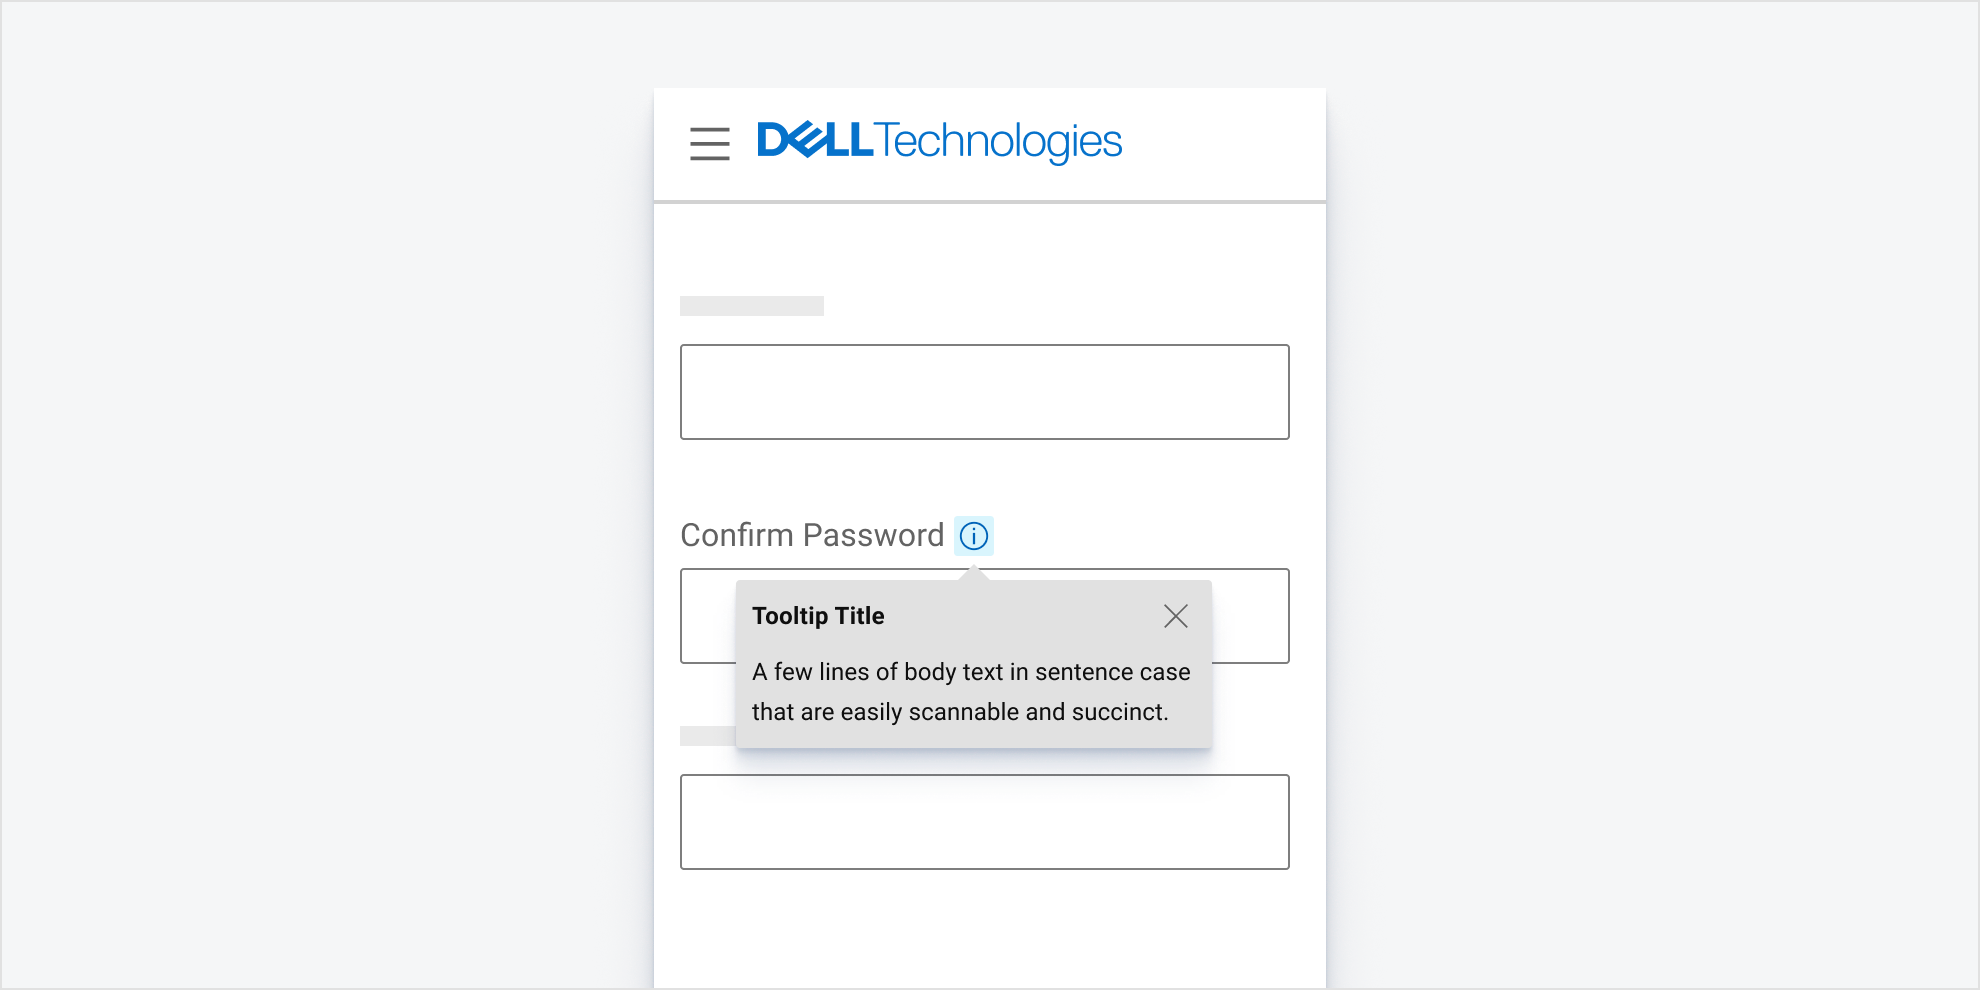Click Confirm Password field portion right of tooltip

click(1251, 616)
